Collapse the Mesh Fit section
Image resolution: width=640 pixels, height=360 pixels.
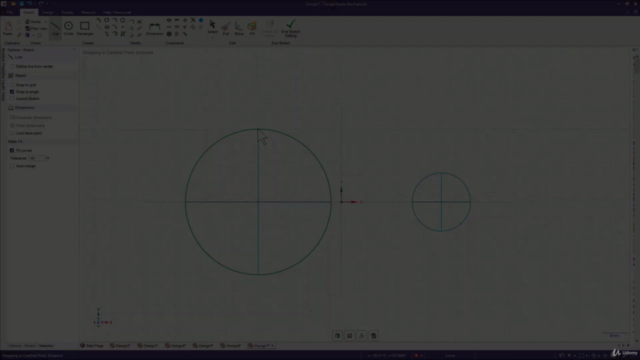click(x=41, y=141)
